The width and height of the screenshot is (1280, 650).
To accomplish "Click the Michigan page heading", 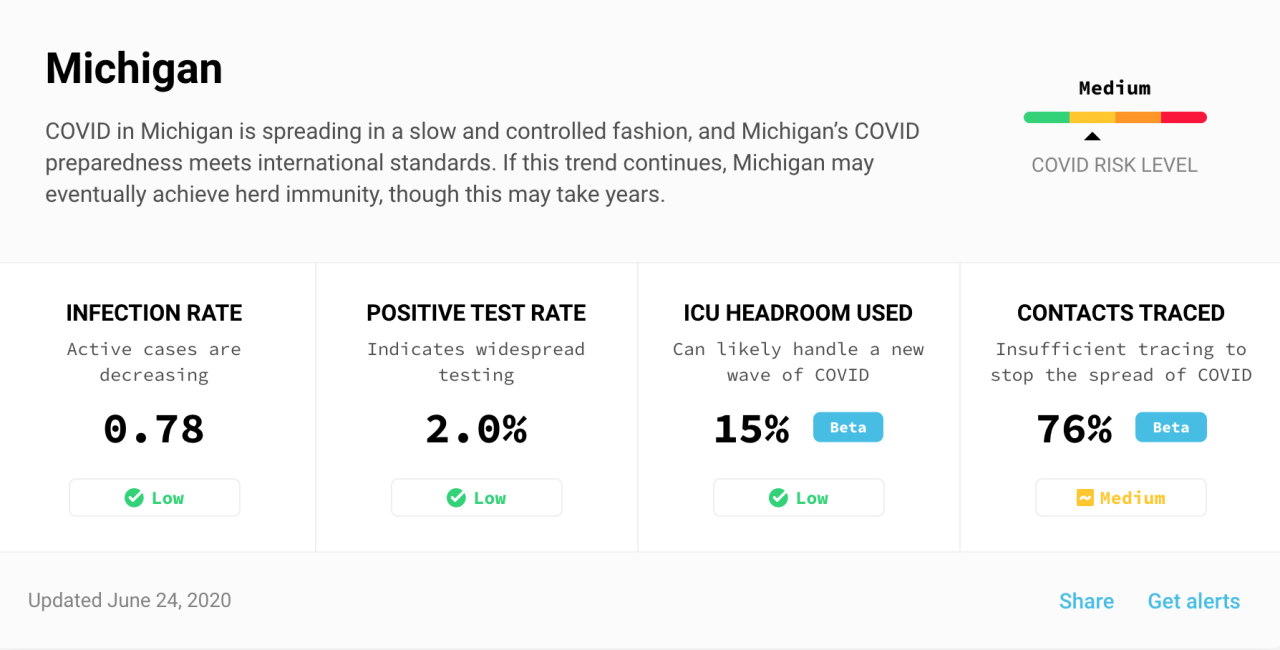I will [x=134, y=68].
